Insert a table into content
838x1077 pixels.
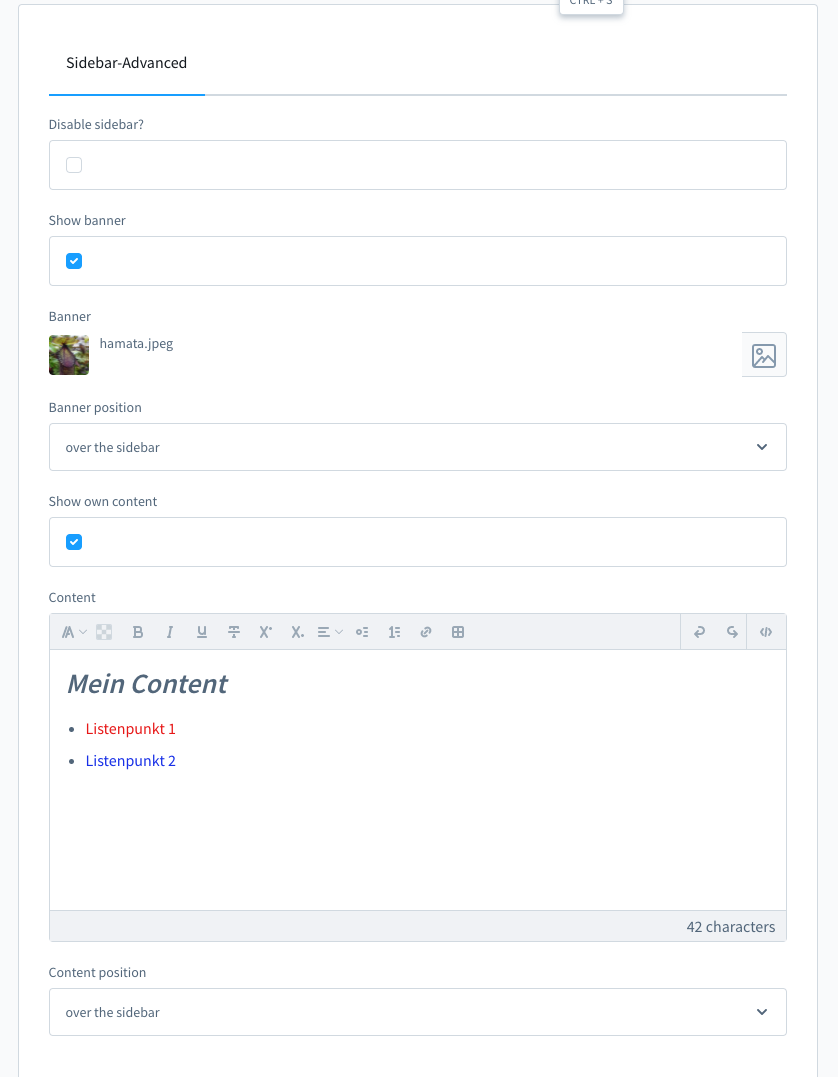pyautogui.click(x=458, y=632)
